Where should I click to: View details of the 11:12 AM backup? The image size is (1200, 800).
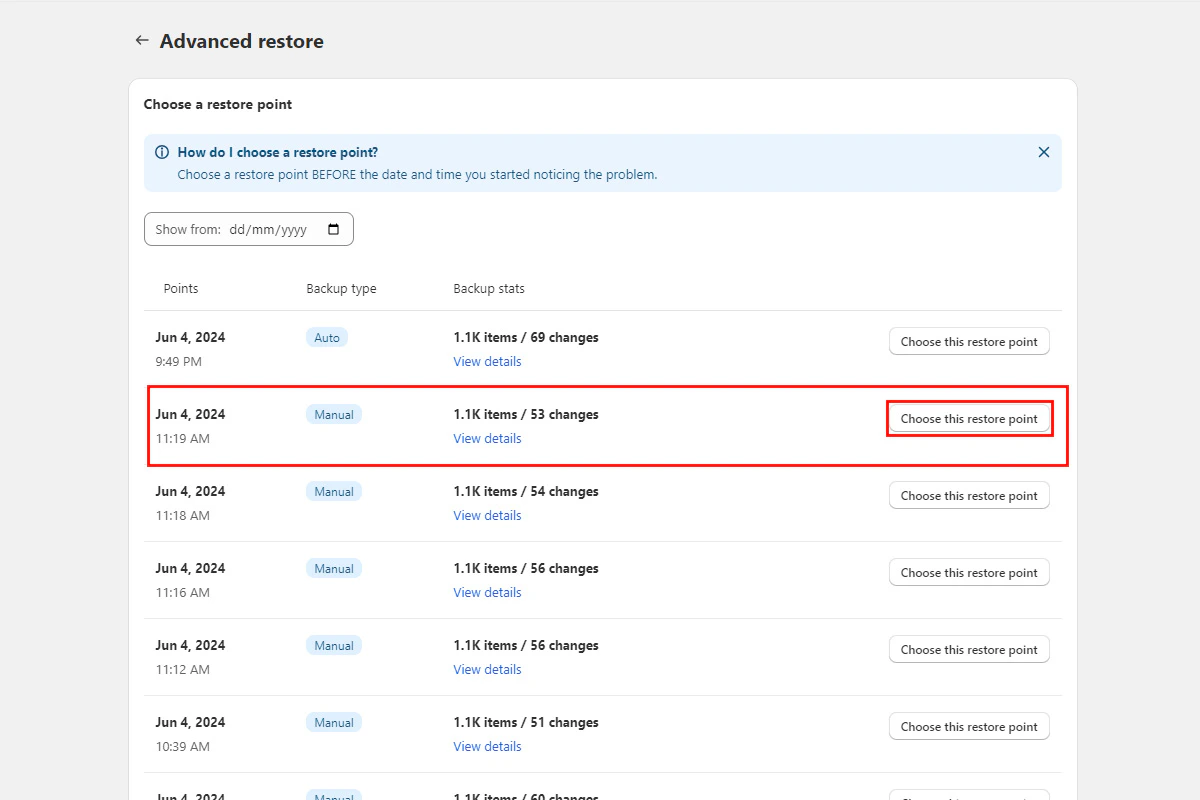487,669
